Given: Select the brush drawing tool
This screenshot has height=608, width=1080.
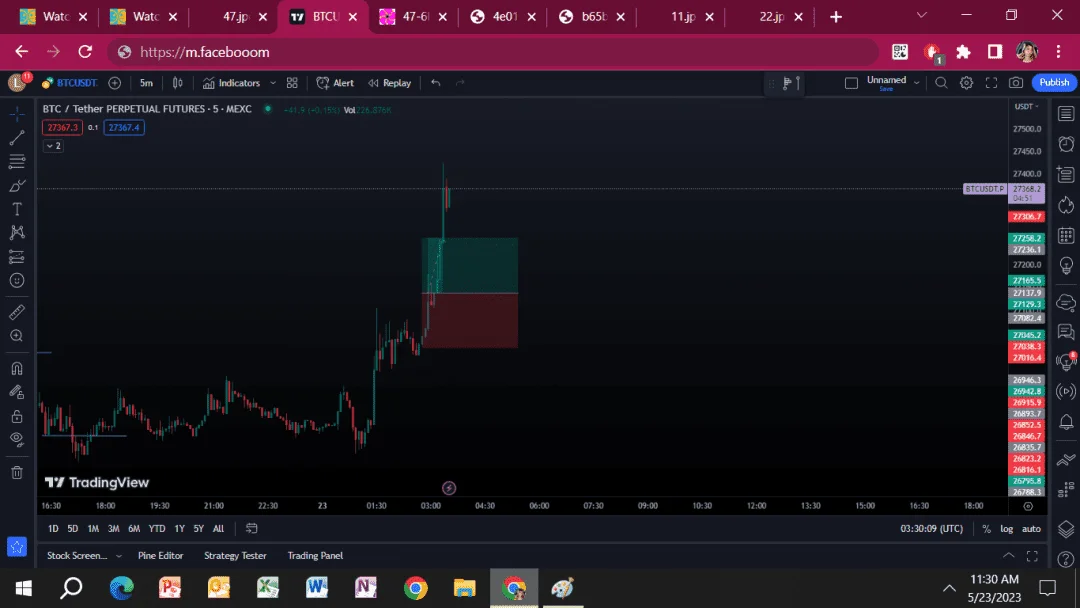Looking at the screenshot, I should coord(17,186).
